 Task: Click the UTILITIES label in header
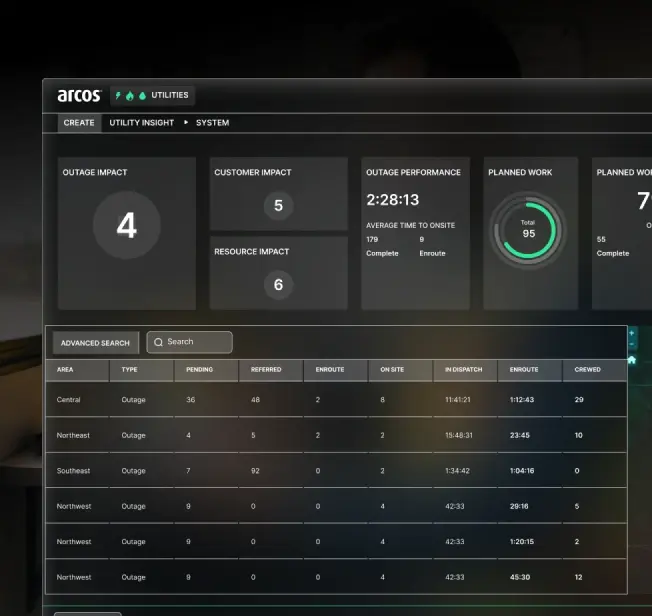170,95
